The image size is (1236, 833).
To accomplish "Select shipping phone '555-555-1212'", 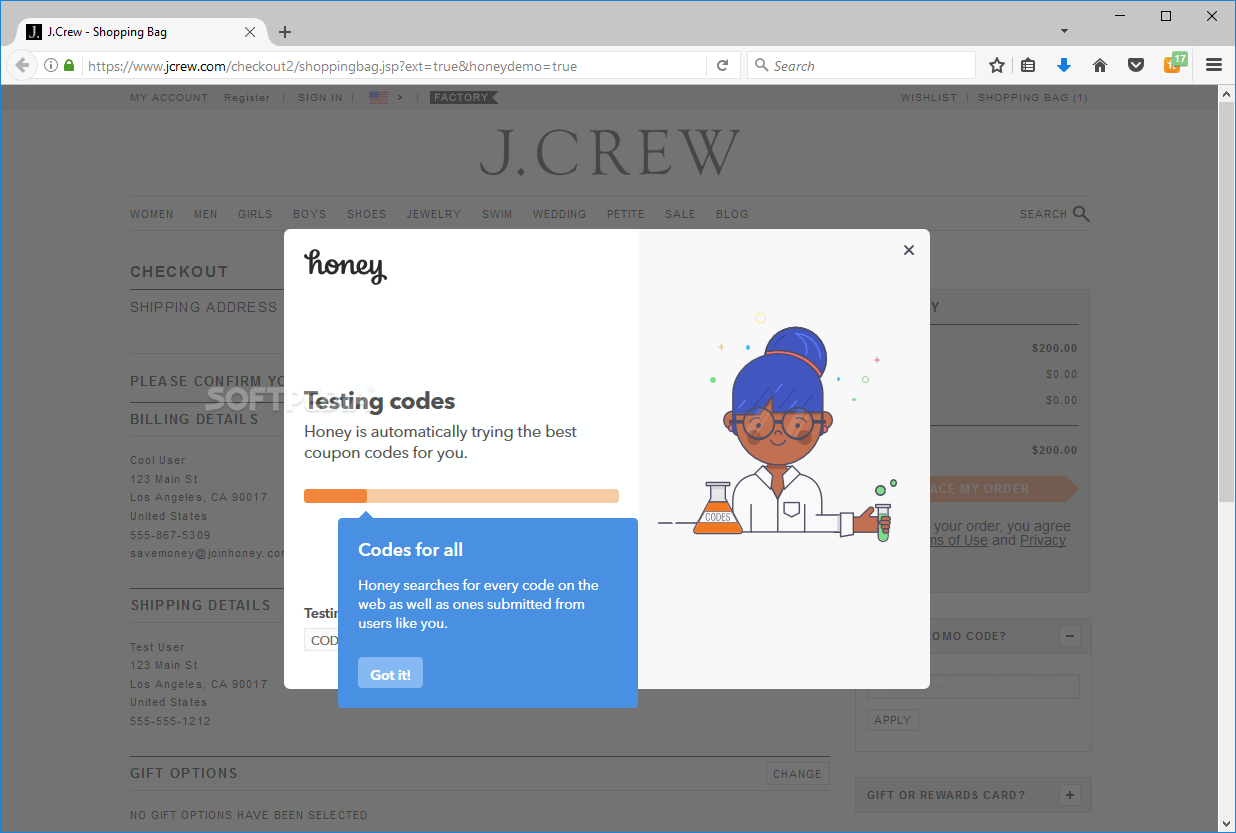I will (171, 721).
